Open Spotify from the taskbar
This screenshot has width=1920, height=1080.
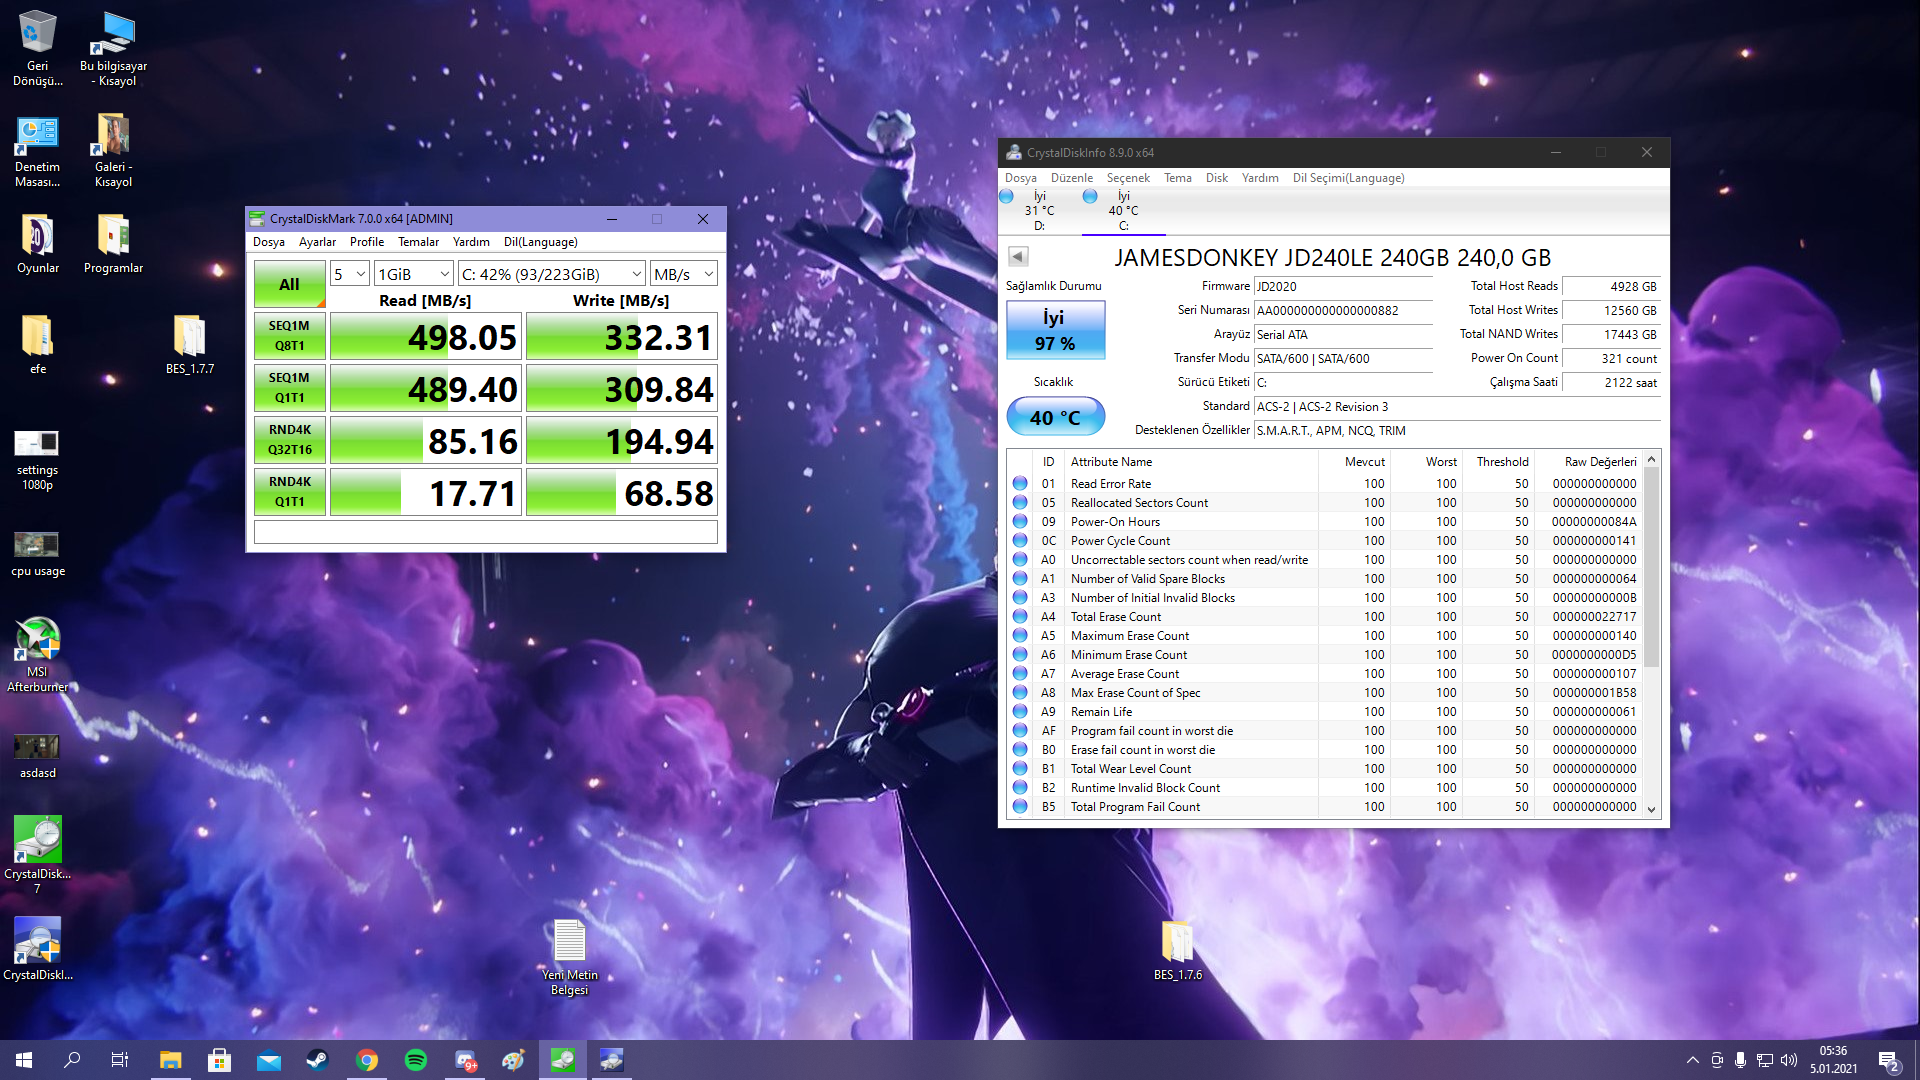coord(415,1060)
